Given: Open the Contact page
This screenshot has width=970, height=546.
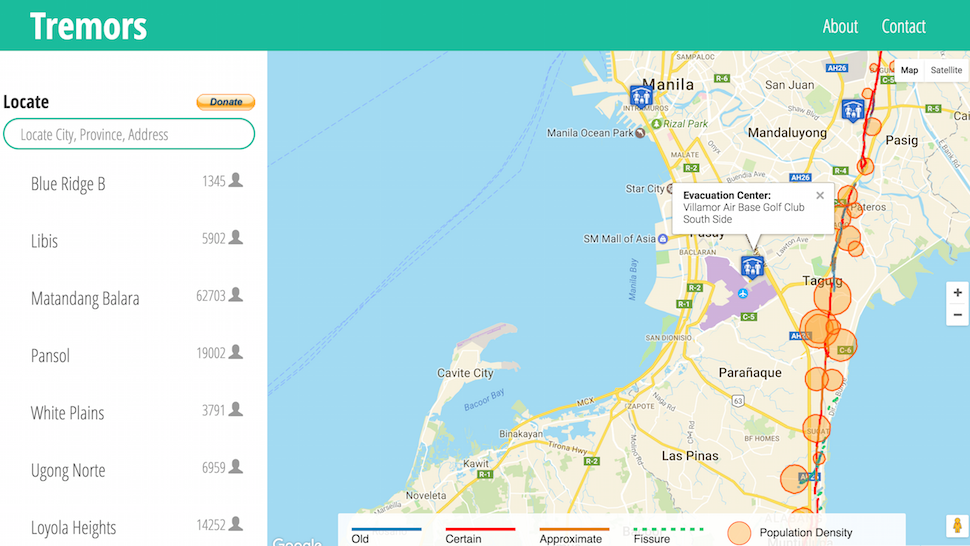Looking at the screenshot, I should tap(903, 26).
